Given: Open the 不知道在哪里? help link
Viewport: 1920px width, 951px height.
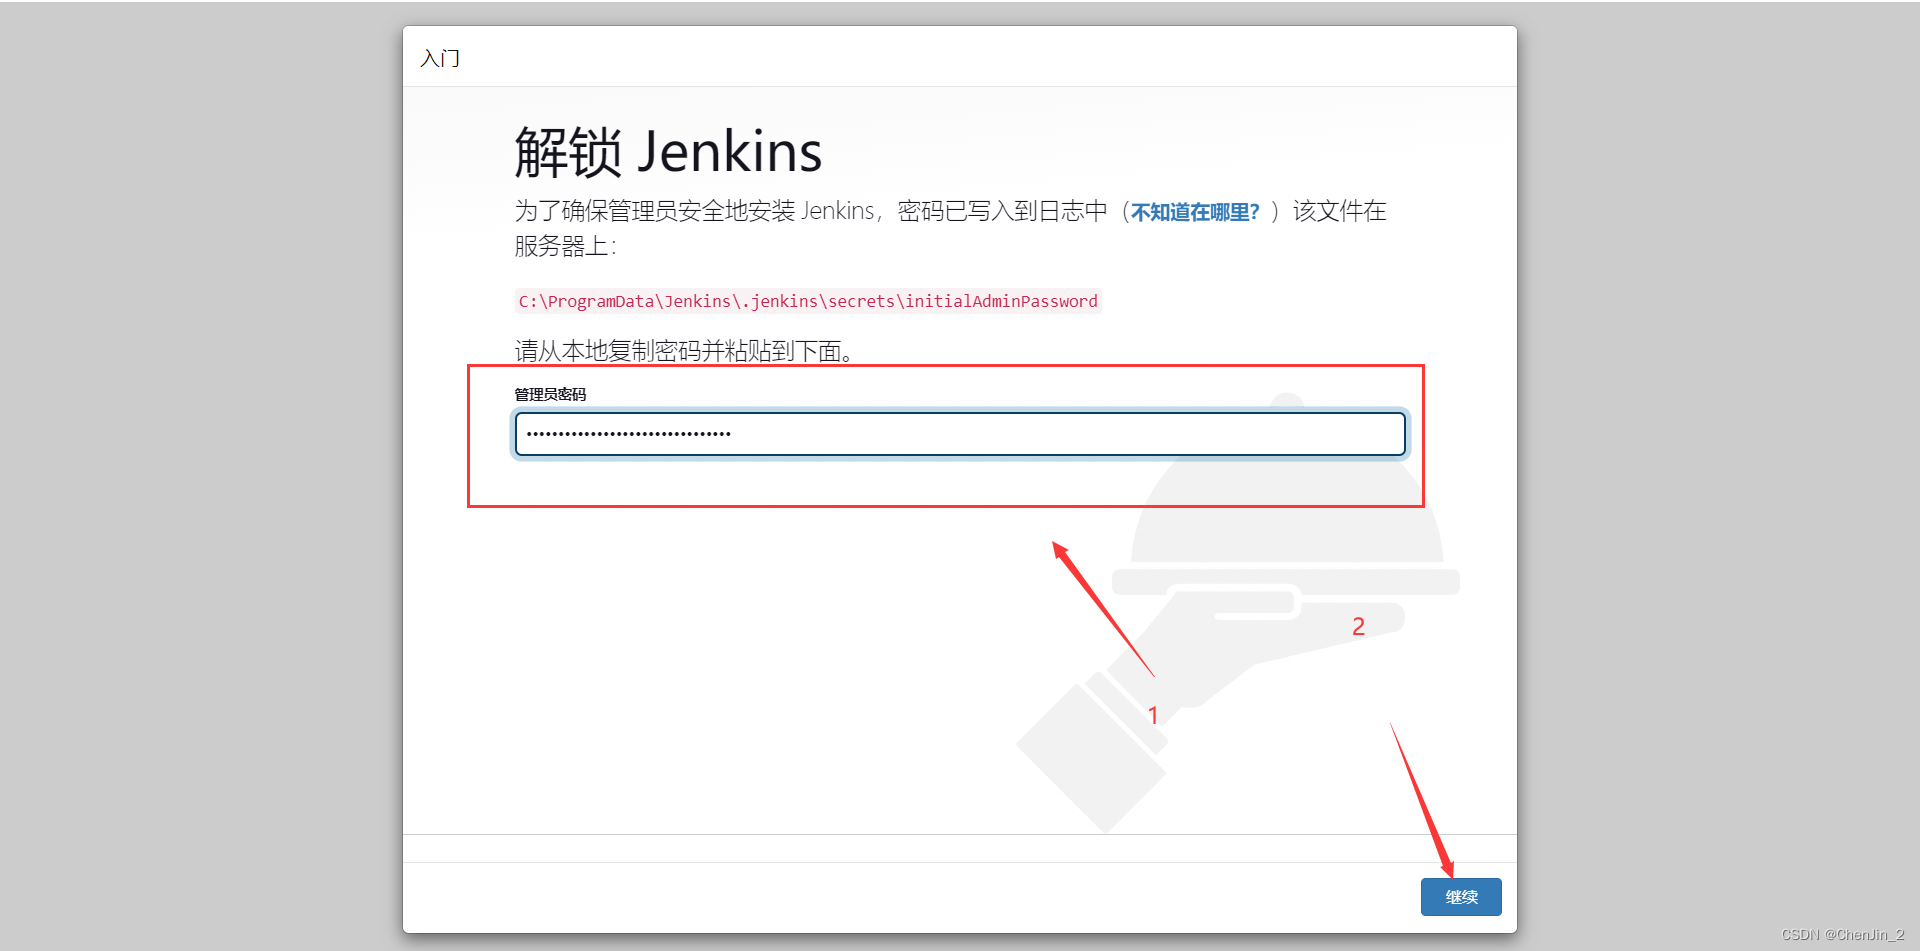Looking at the screenshot, I should pyautogui.click(x=1195, y=212).
